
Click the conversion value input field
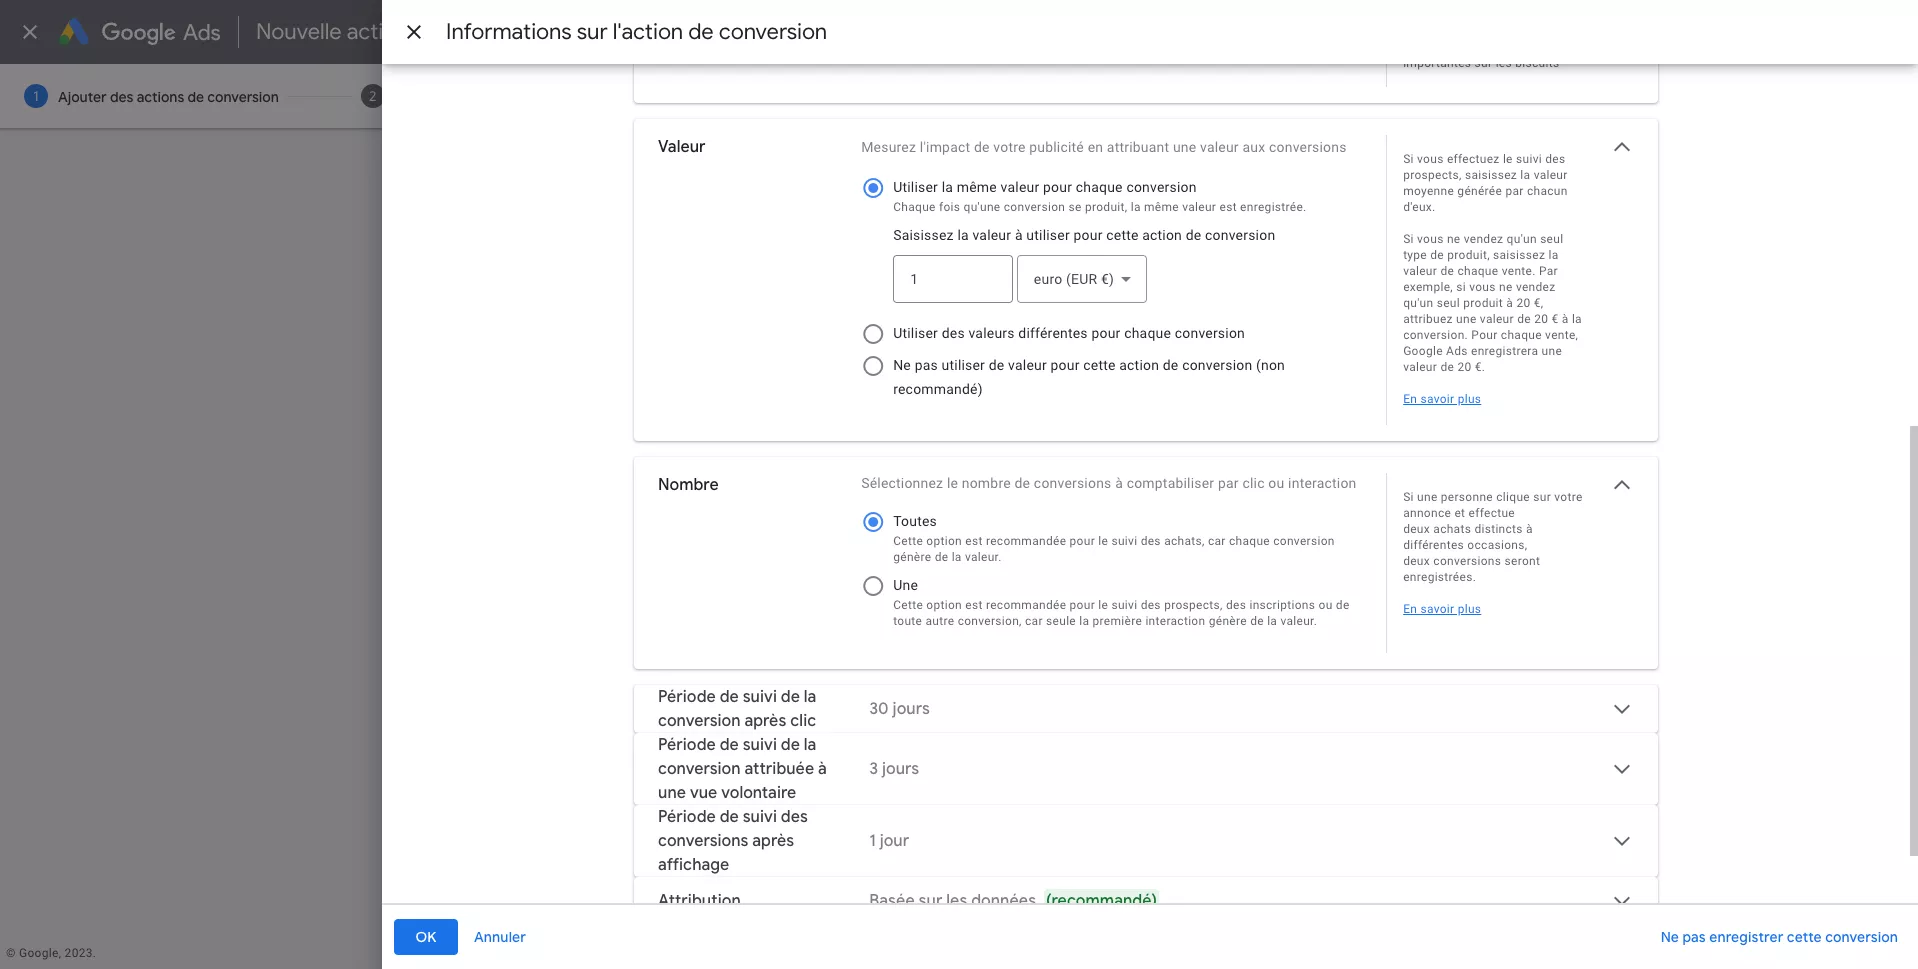[x=951, y=279]
